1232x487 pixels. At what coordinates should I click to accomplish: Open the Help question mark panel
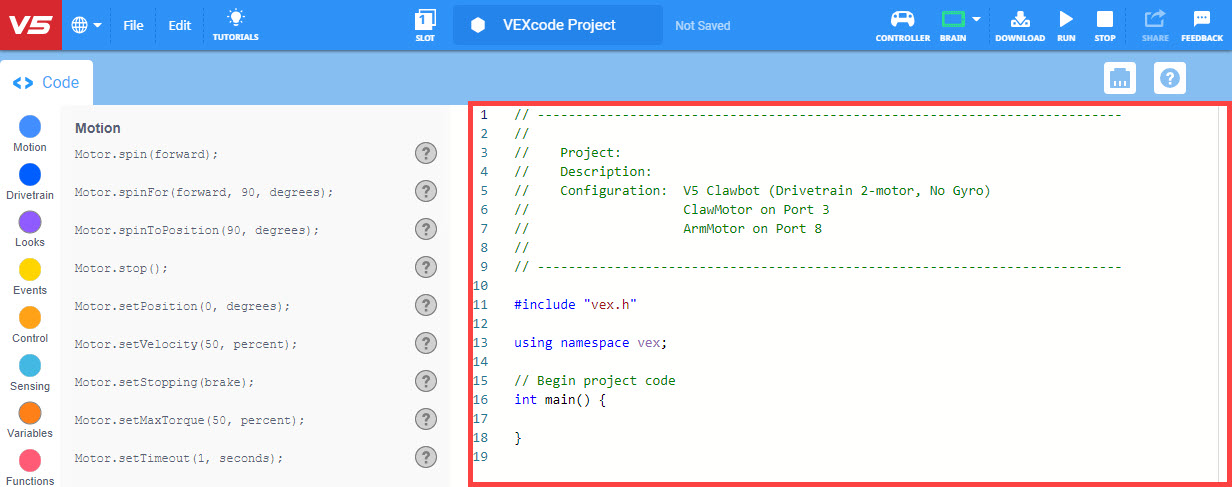[1170, 78]
